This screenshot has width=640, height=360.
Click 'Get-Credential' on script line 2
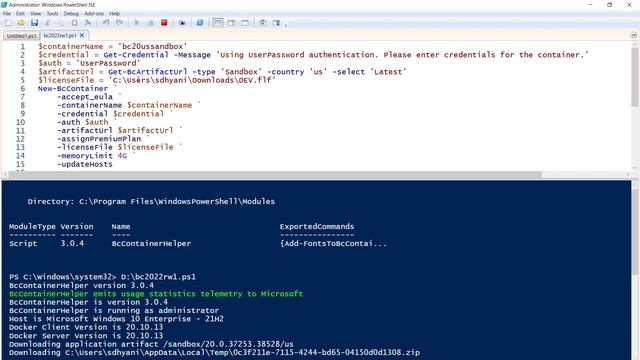(136, 55)
